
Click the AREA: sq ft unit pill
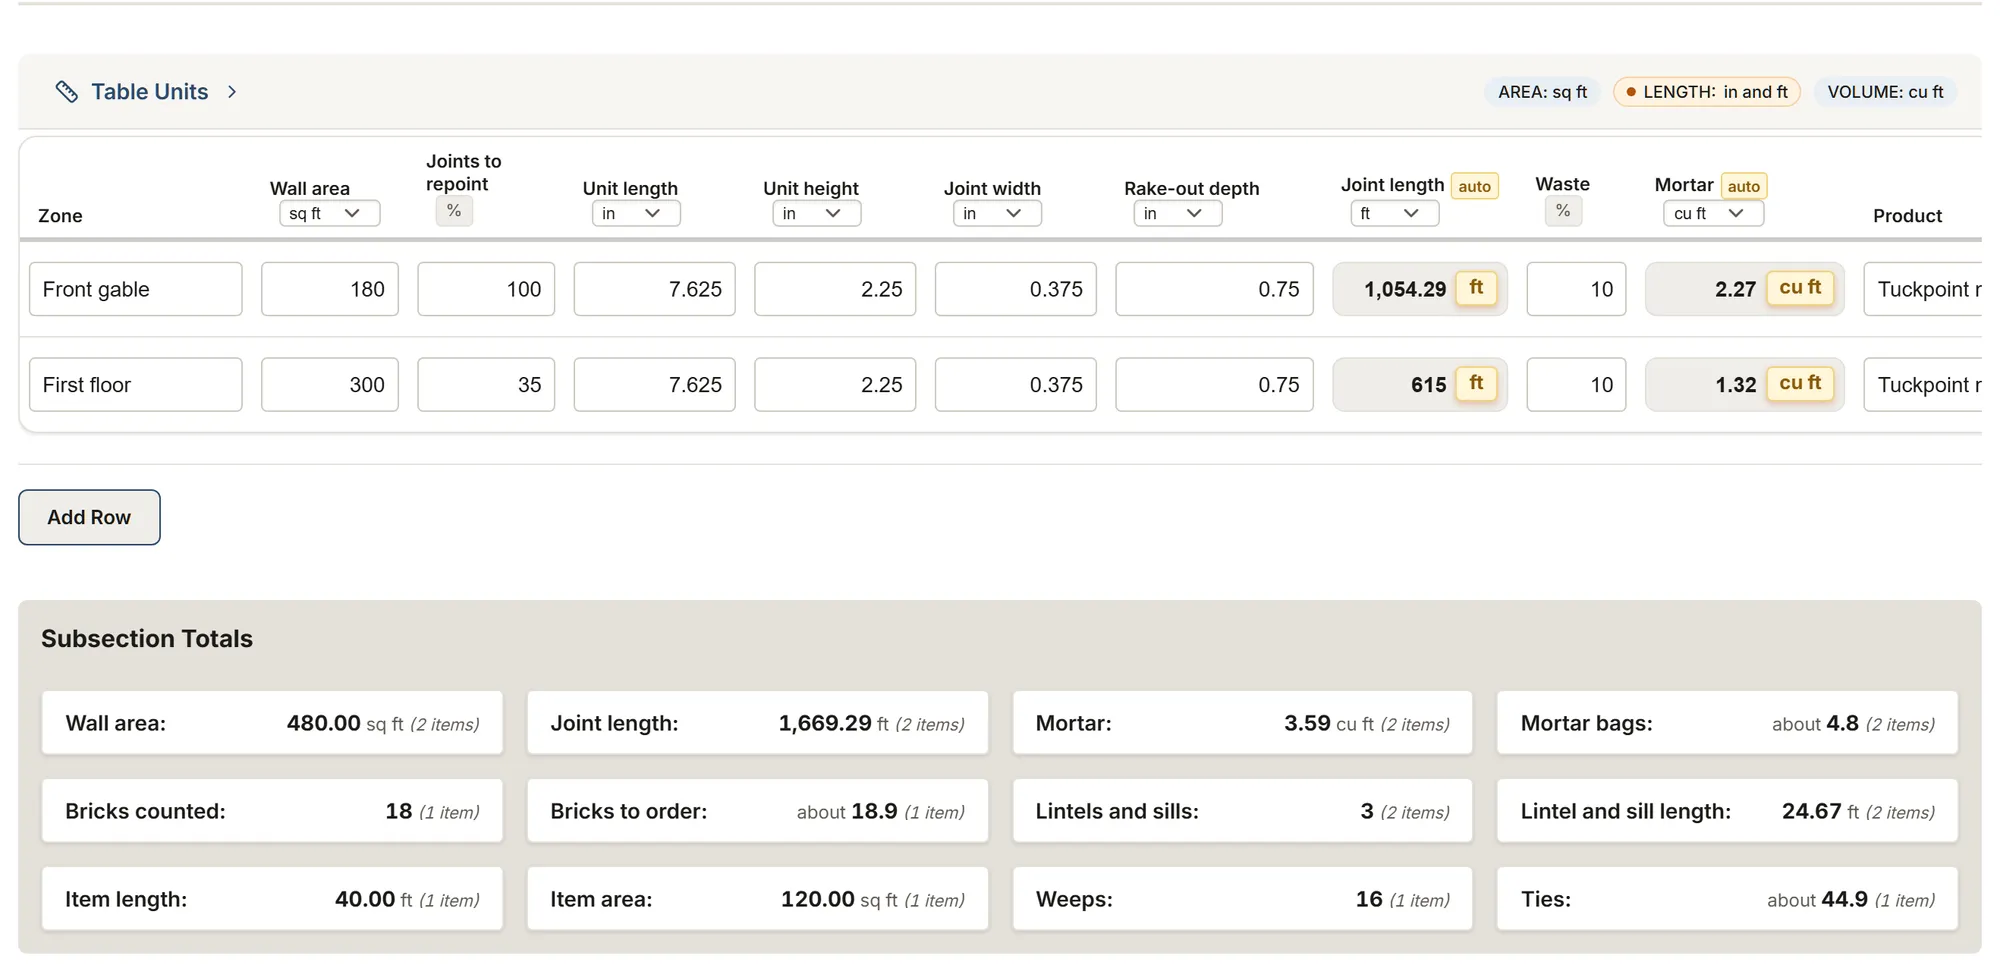[x=1542, y=92]
